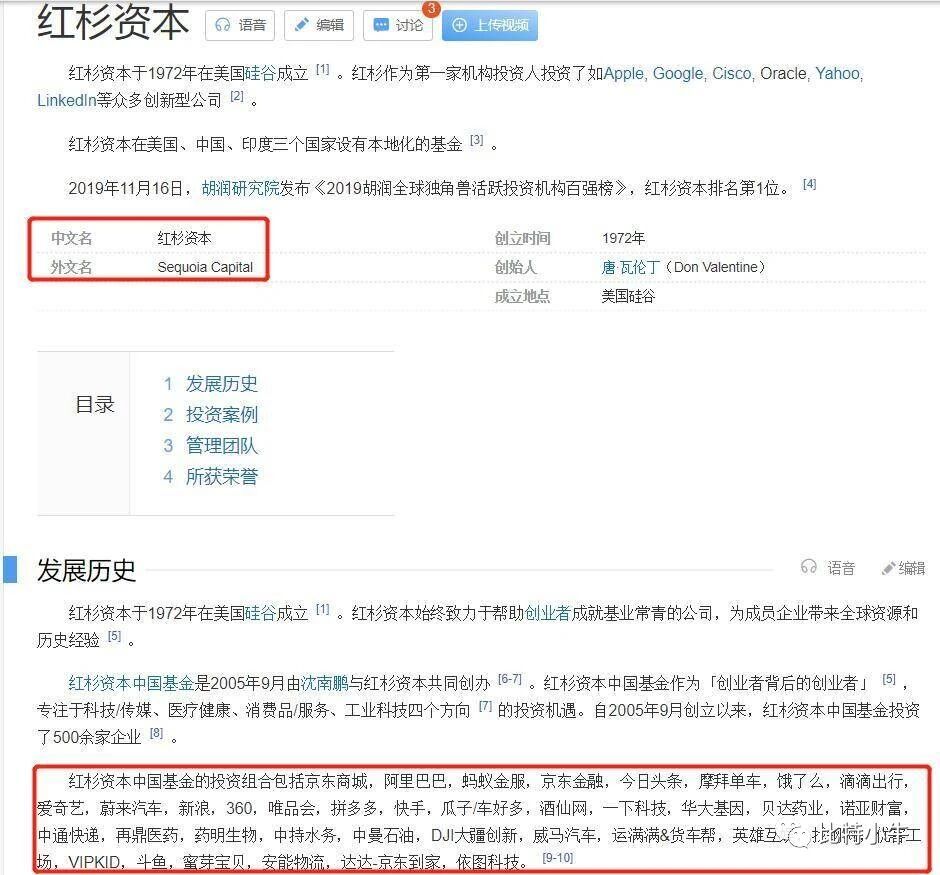Click the blue 上传视频 upload button
940x875 pixels.
point(490,26)
